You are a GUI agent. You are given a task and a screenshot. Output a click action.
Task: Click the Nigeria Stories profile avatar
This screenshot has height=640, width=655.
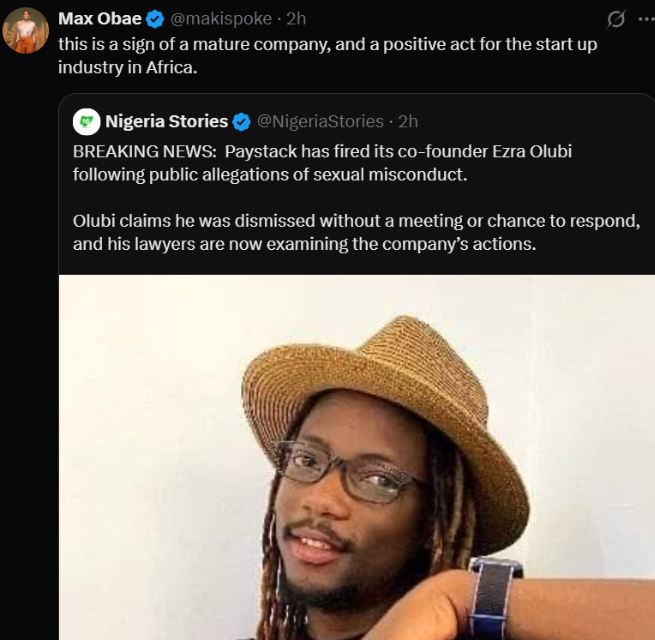tap(87, 122)
